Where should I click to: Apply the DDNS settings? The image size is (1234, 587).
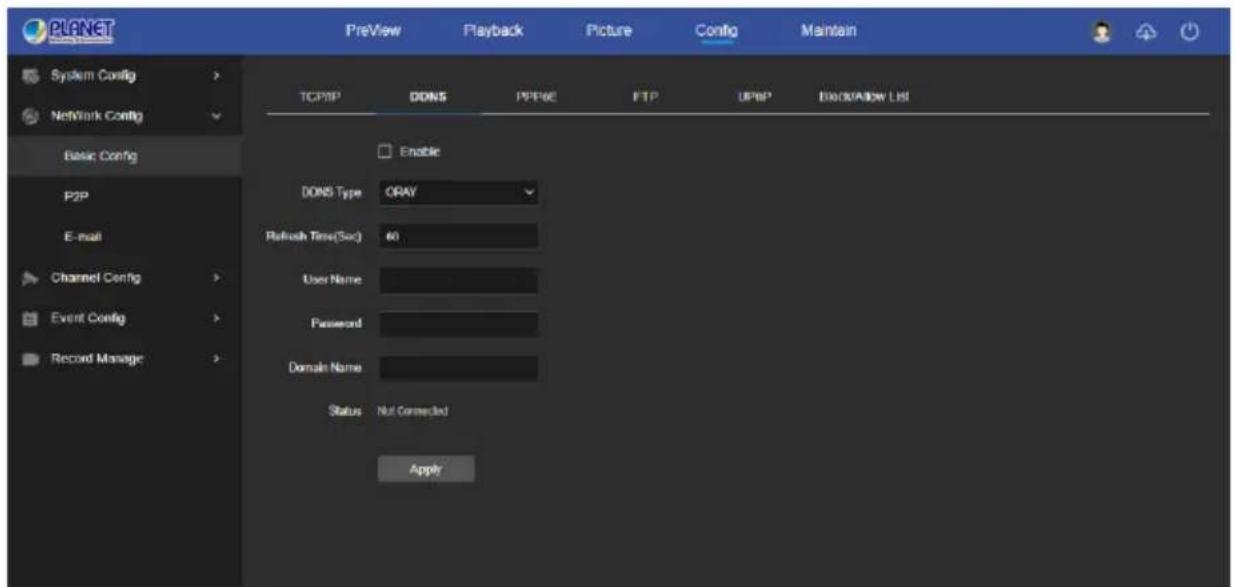(426, 469)
